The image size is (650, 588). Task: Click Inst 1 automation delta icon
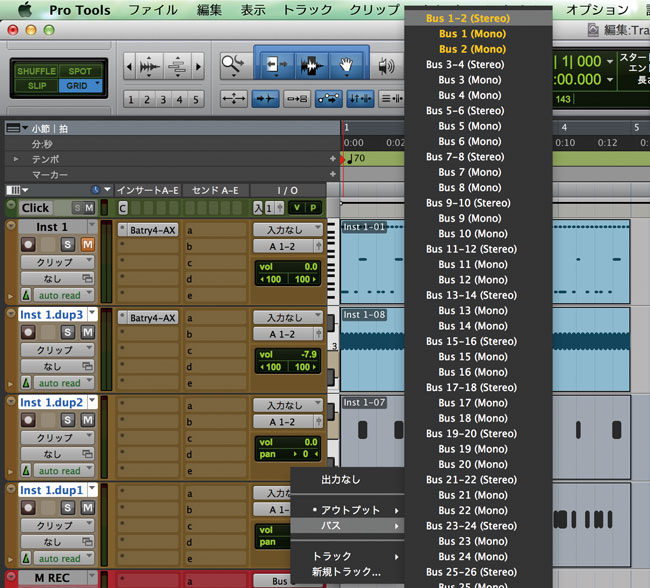click(26, 295)
